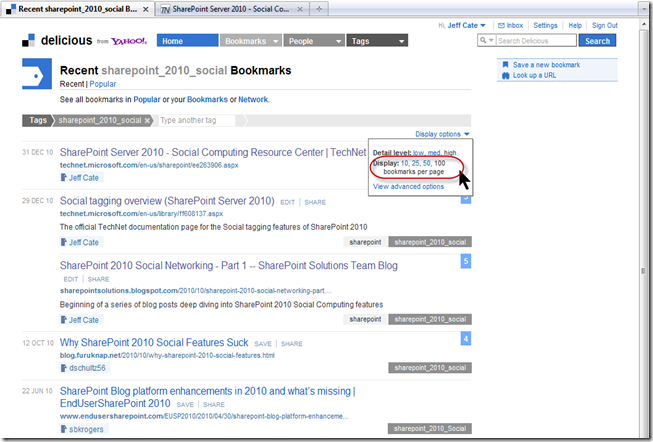The height and width of the screenshot is (442, 653).
Task: Click SHARE next to Why SharePoint 2010 Social
Action: click(292, 344)
